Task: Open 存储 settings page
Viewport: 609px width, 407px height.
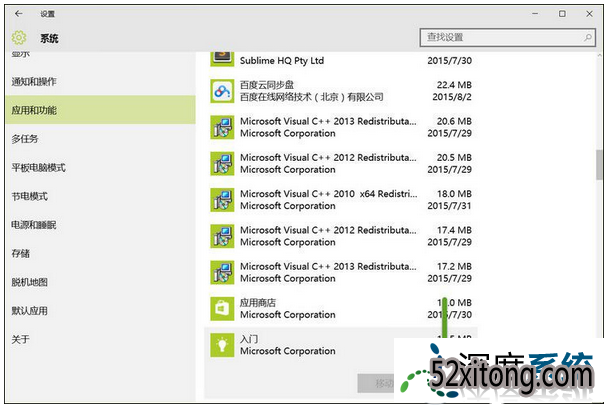Action: click(x=101, y=253)
